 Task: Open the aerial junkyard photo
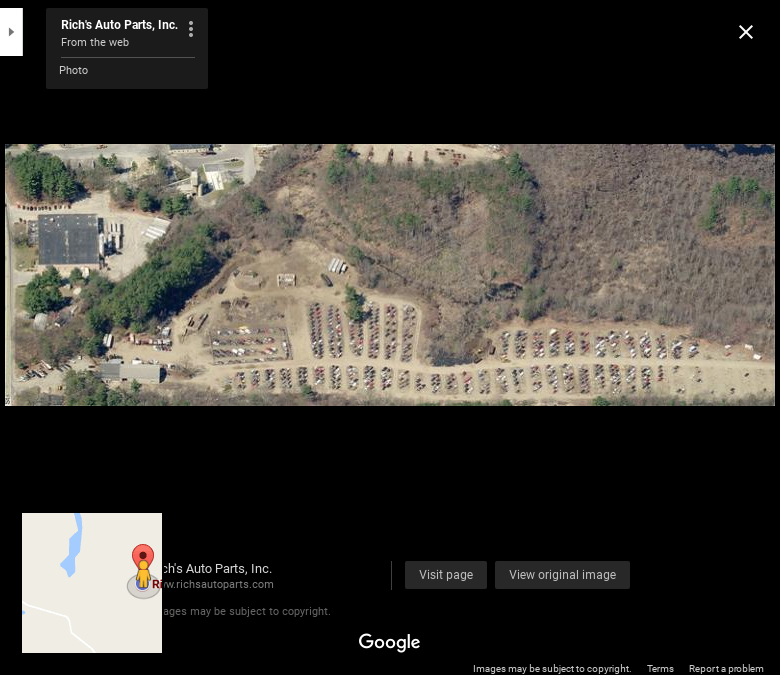point(390,275)
